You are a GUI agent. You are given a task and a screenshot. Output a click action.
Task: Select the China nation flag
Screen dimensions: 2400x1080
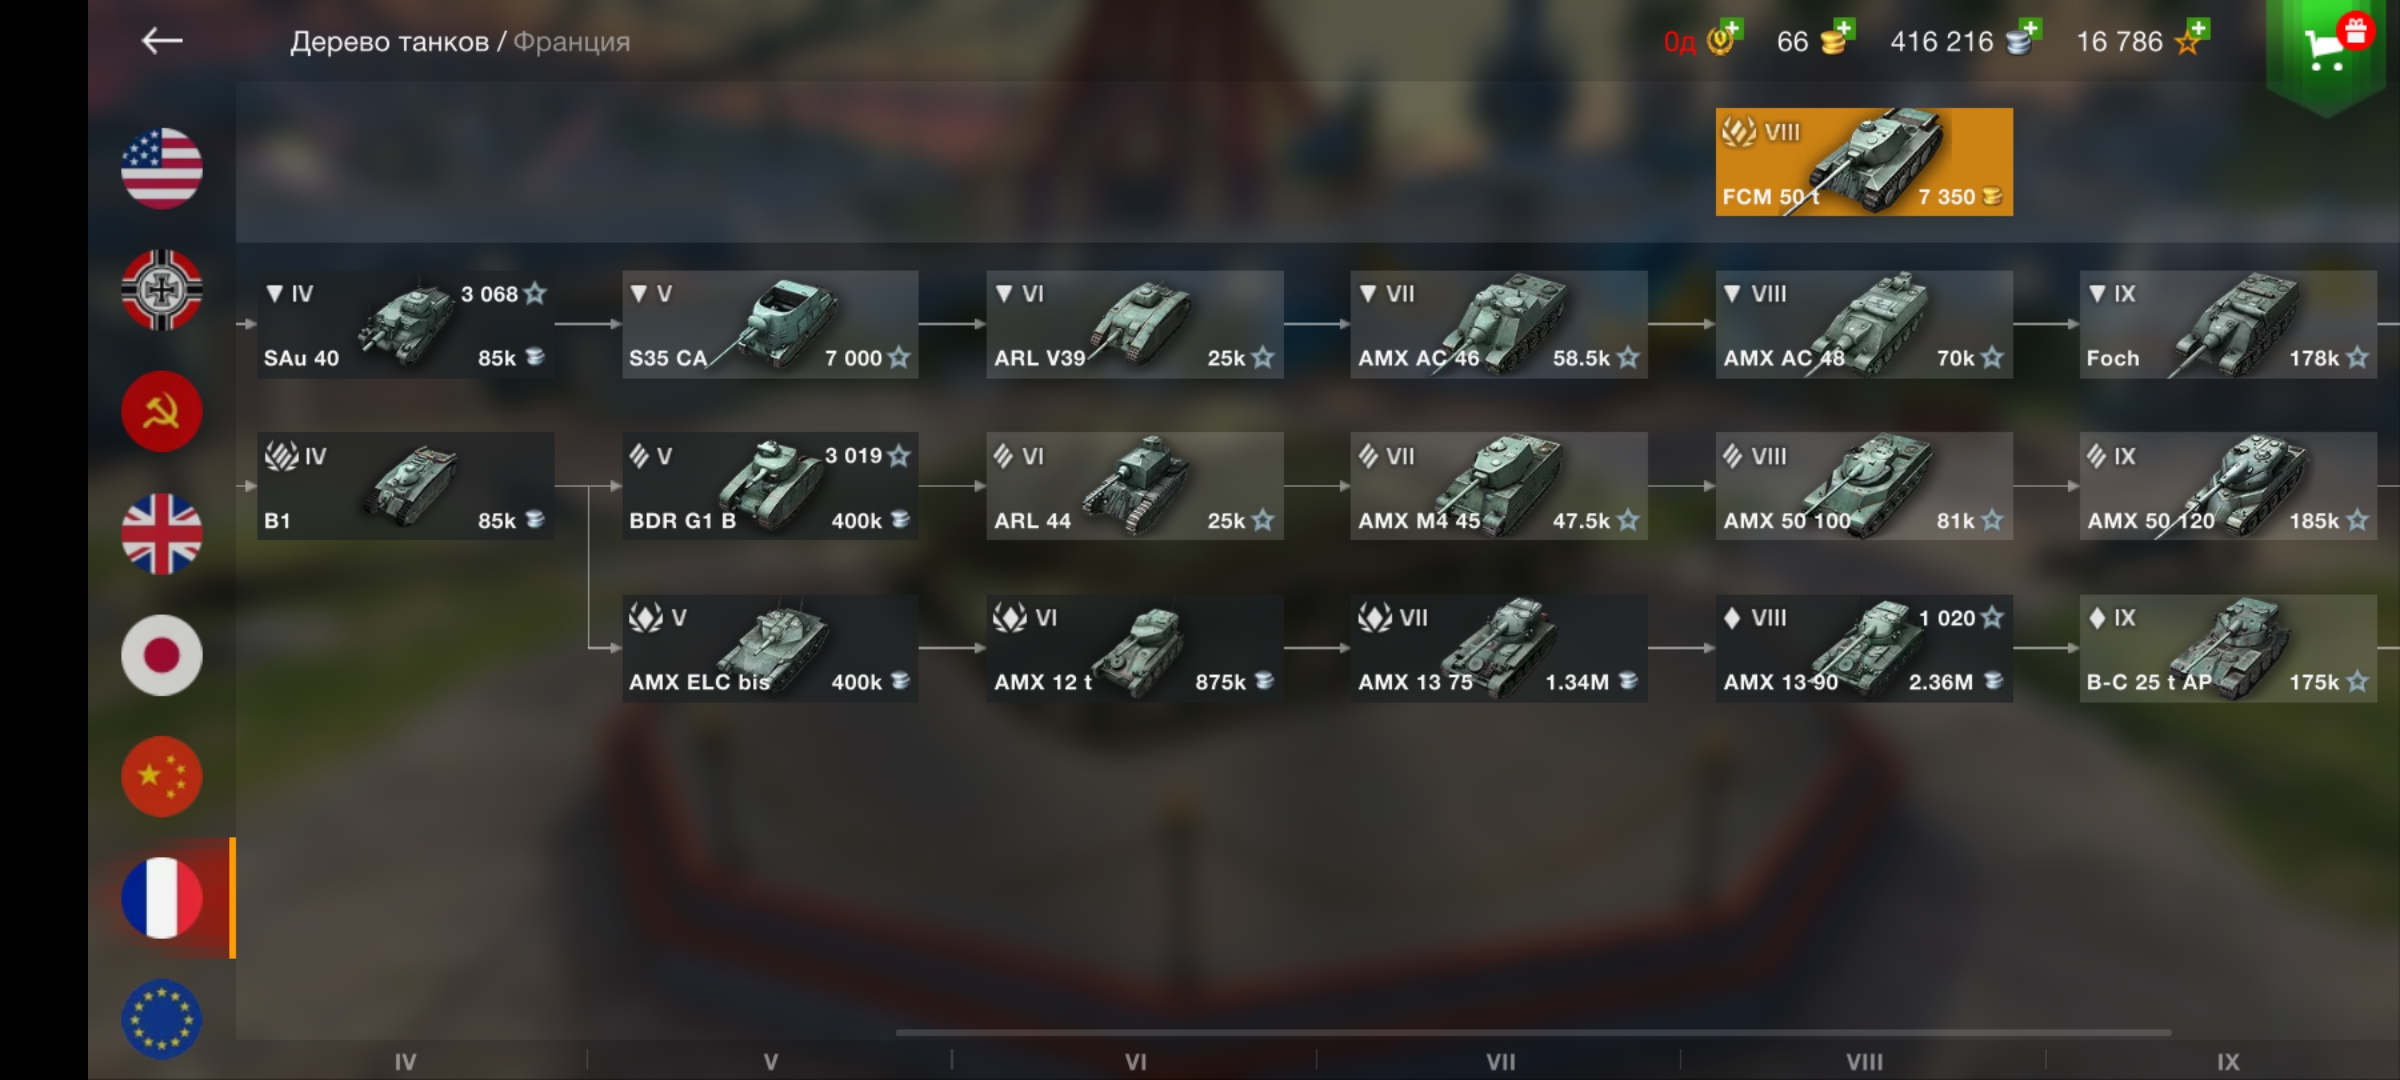162,776
